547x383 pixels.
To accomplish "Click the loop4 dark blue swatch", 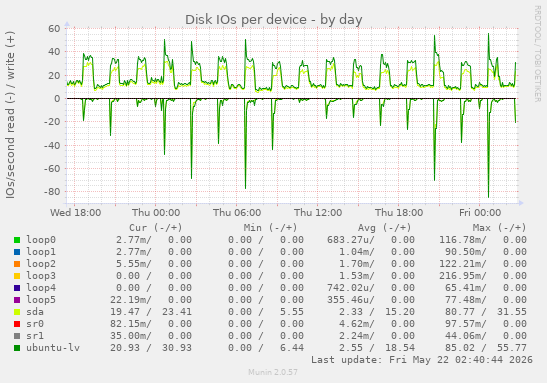I will pos(17,288).
